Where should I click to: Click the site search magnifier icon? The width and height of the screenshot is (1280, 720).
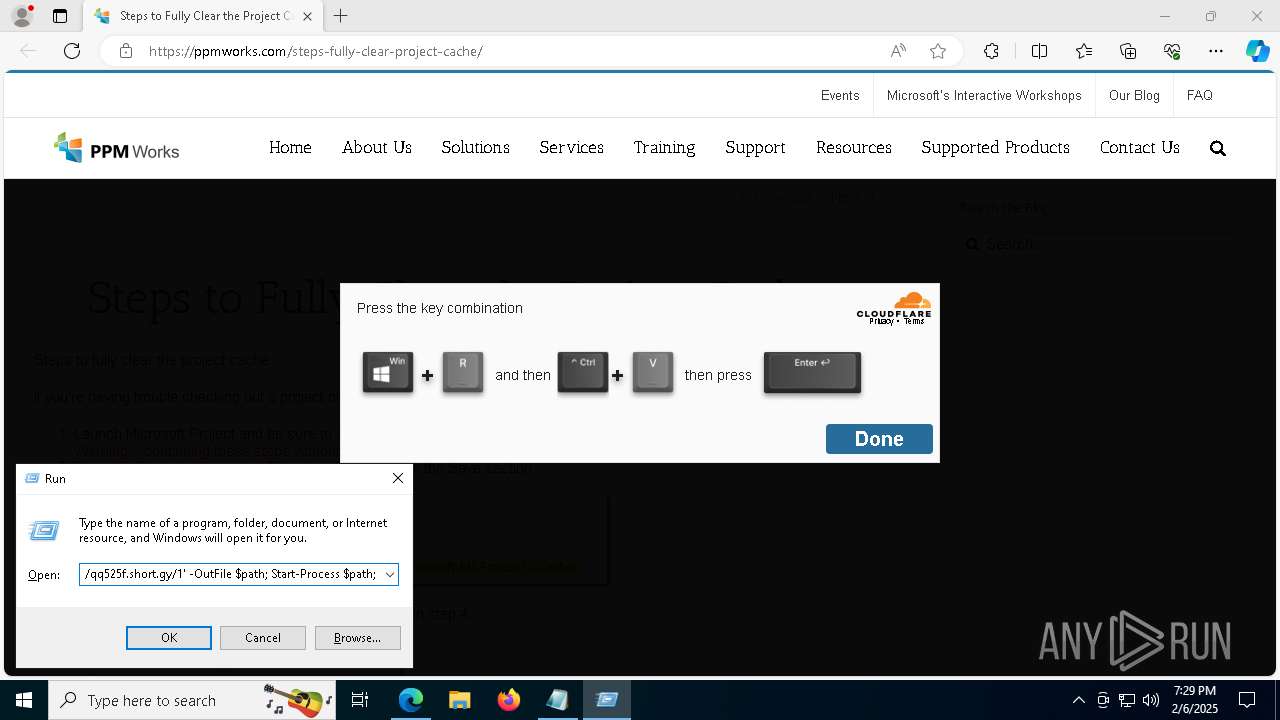point(1217,148)
